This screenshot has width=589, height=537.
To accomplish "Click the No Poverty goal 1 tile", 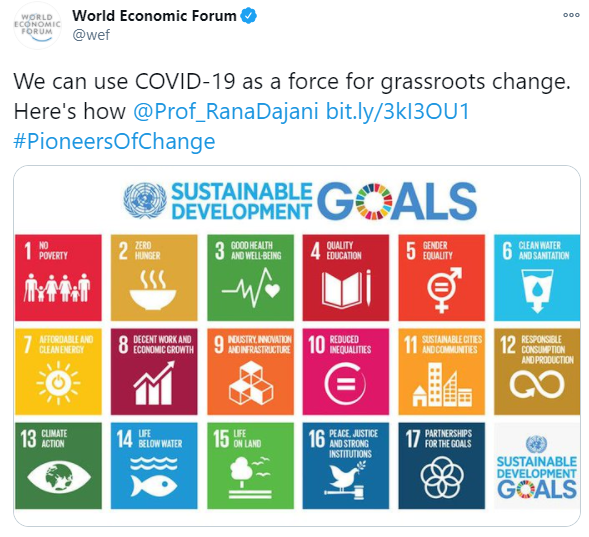I will (58, 278).
